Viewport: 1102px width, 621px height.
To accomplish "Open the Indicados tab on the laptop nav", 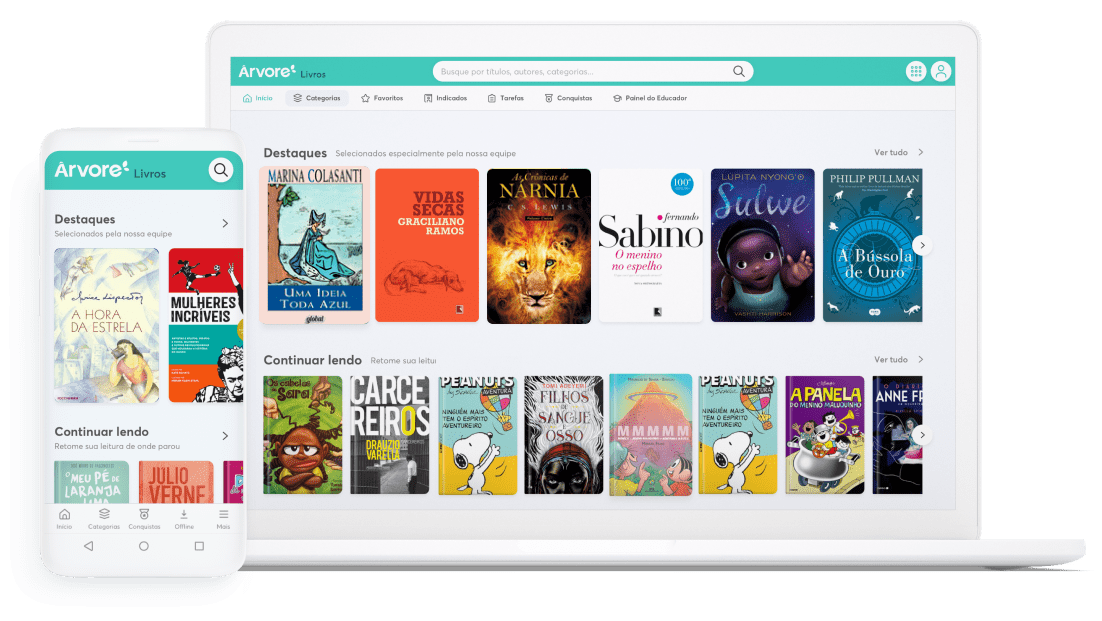I will 445,98.
